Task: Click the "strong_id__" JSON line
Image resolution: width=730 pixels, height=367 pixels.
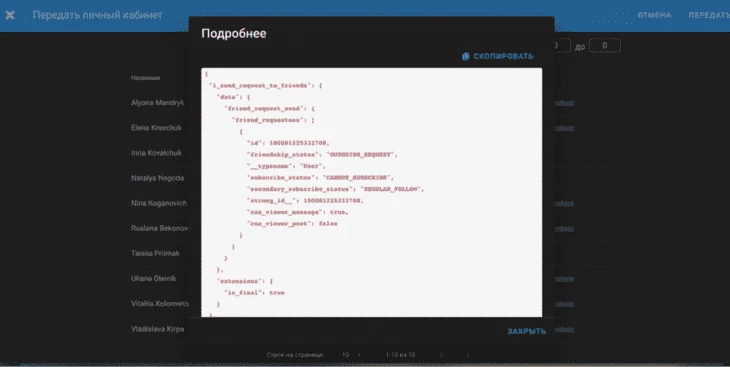Action: pos(305,201)
